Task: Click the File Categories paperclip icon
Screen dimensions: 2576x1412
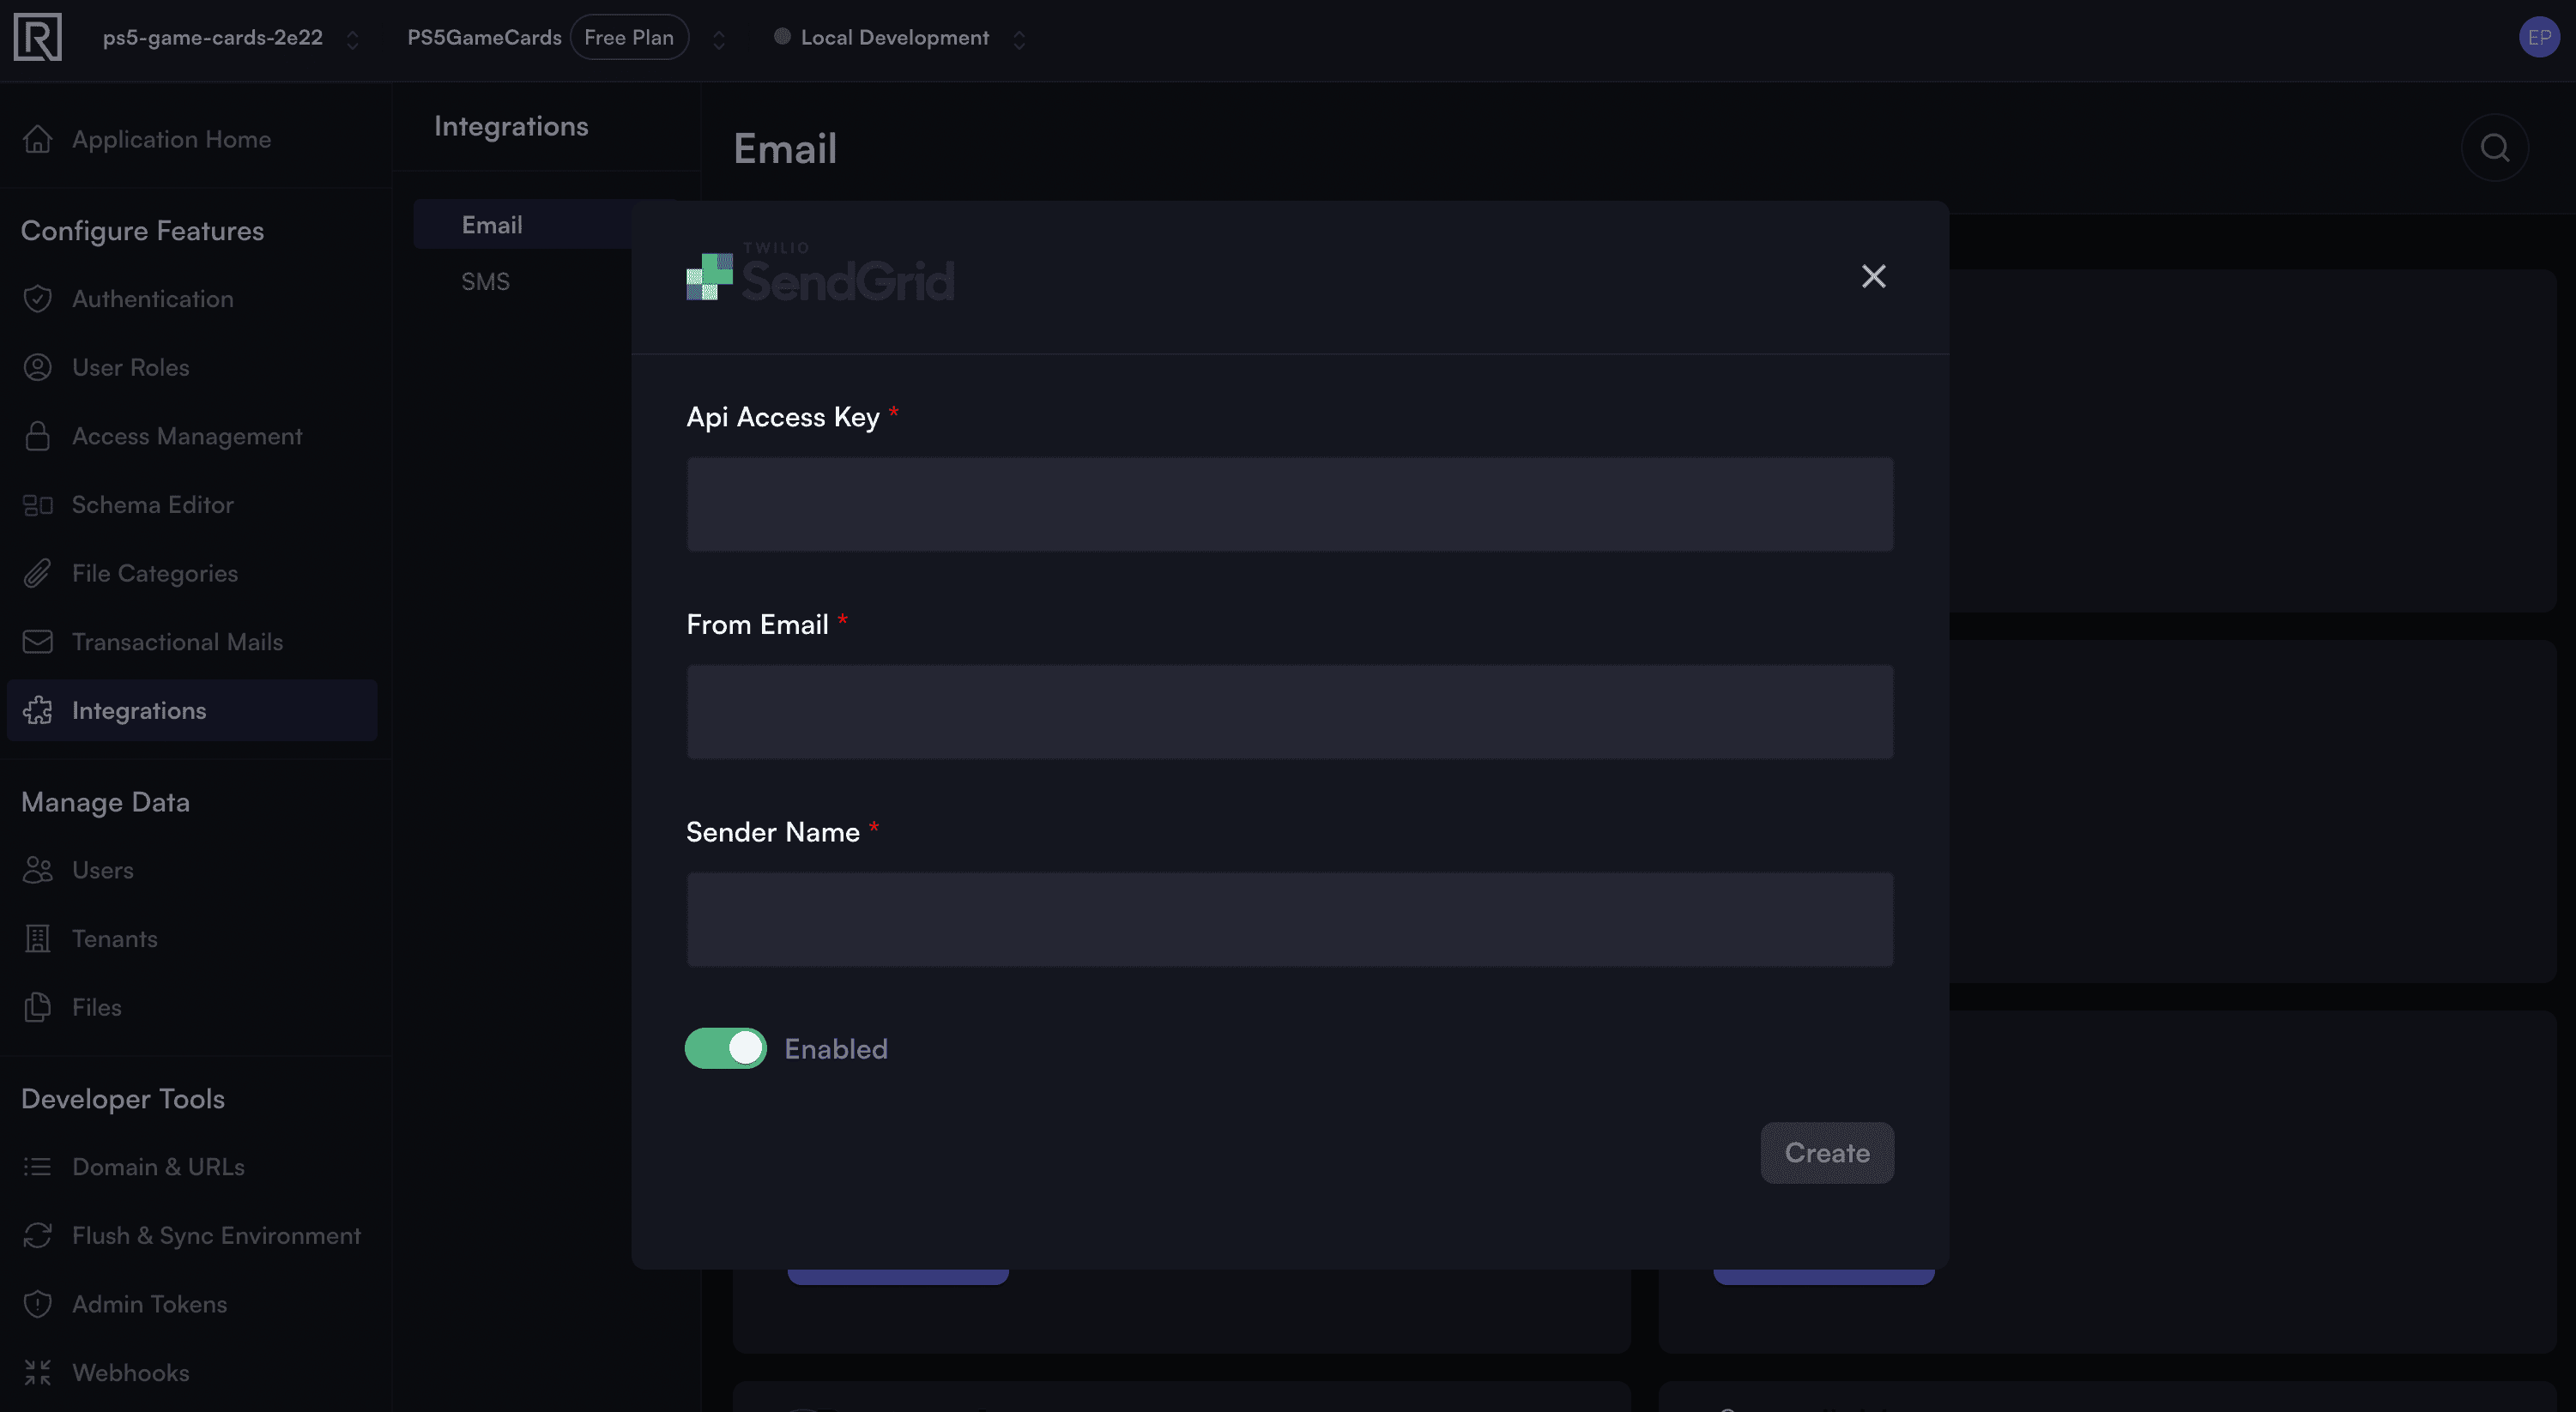Action: click(x=38, y=573)
